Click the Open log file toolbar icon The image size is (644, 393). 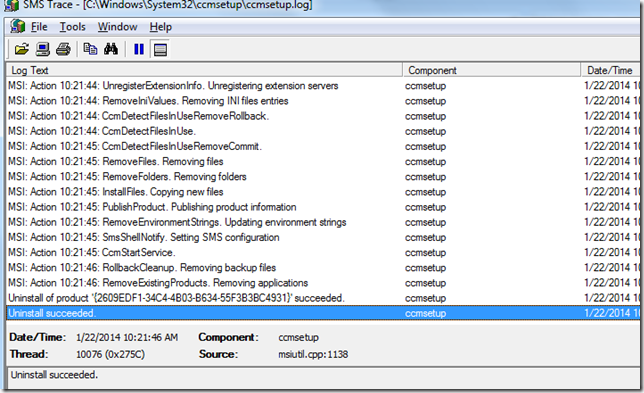pos(22,50)
